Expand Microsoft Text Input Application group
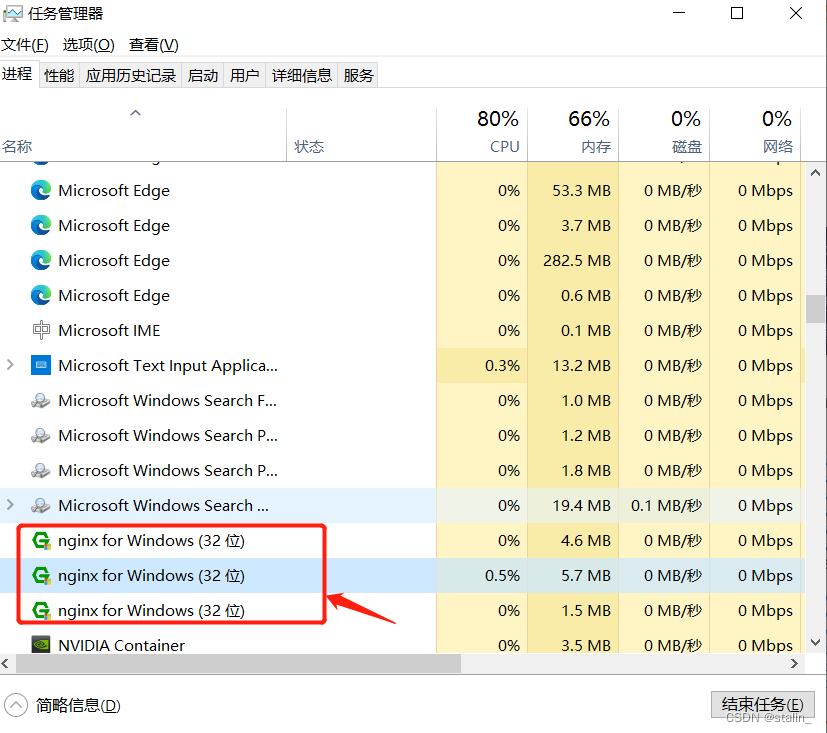827x733 pixels. [10, 365]
